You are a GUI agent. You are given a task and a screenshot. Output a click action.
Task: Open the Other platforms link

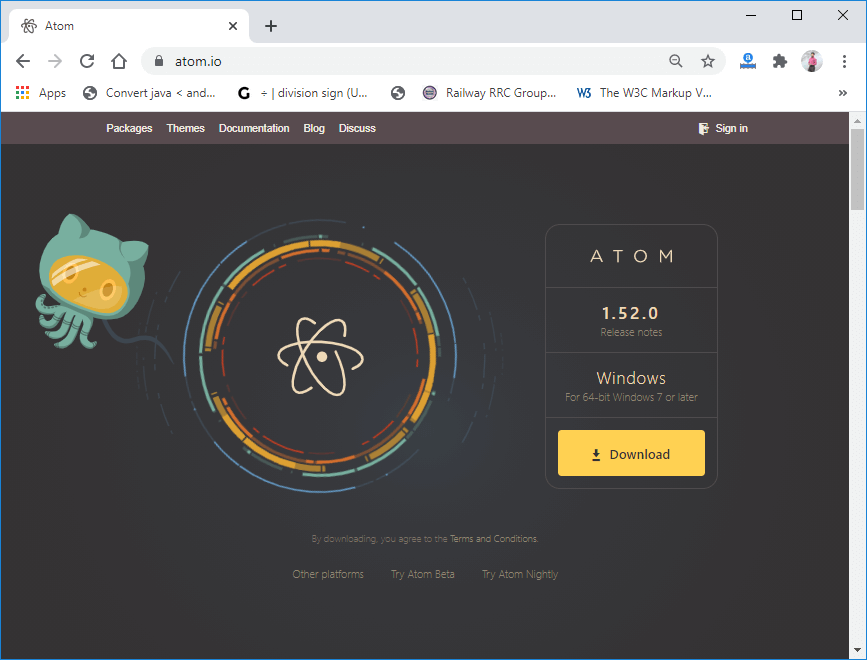(x=328, y=574)
